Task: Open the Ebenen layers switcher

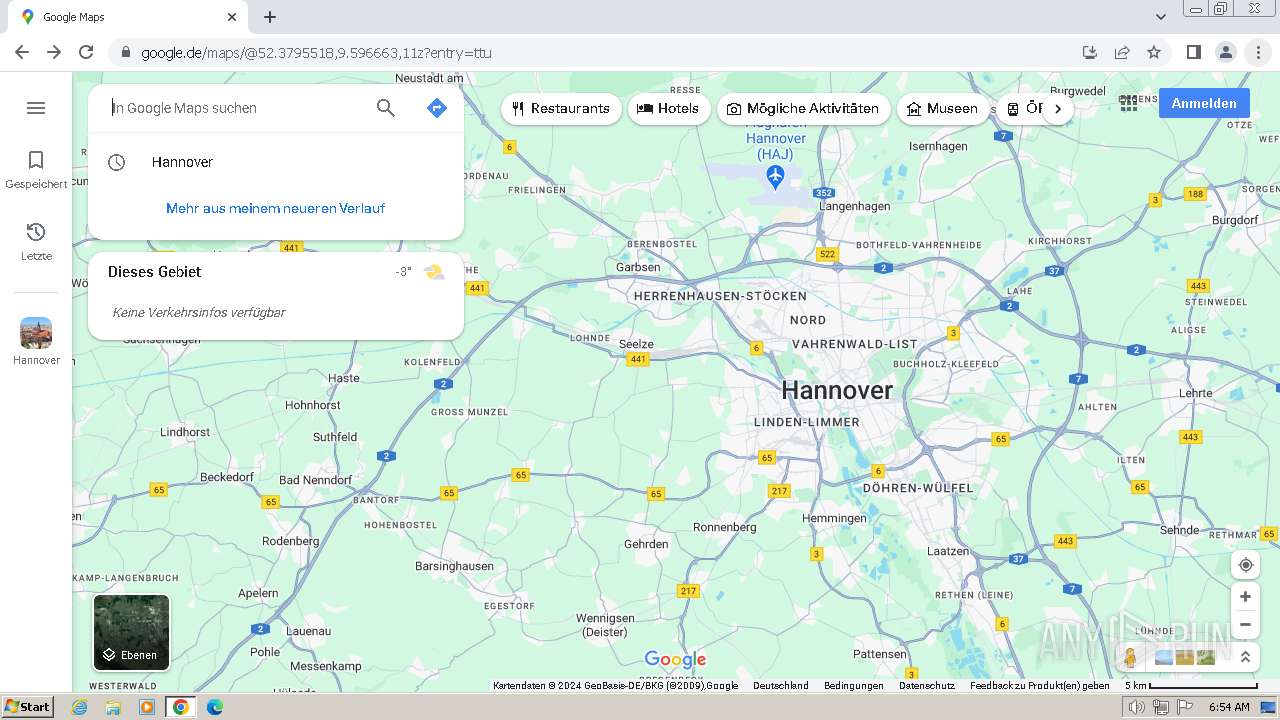Action: pos(132,632)
